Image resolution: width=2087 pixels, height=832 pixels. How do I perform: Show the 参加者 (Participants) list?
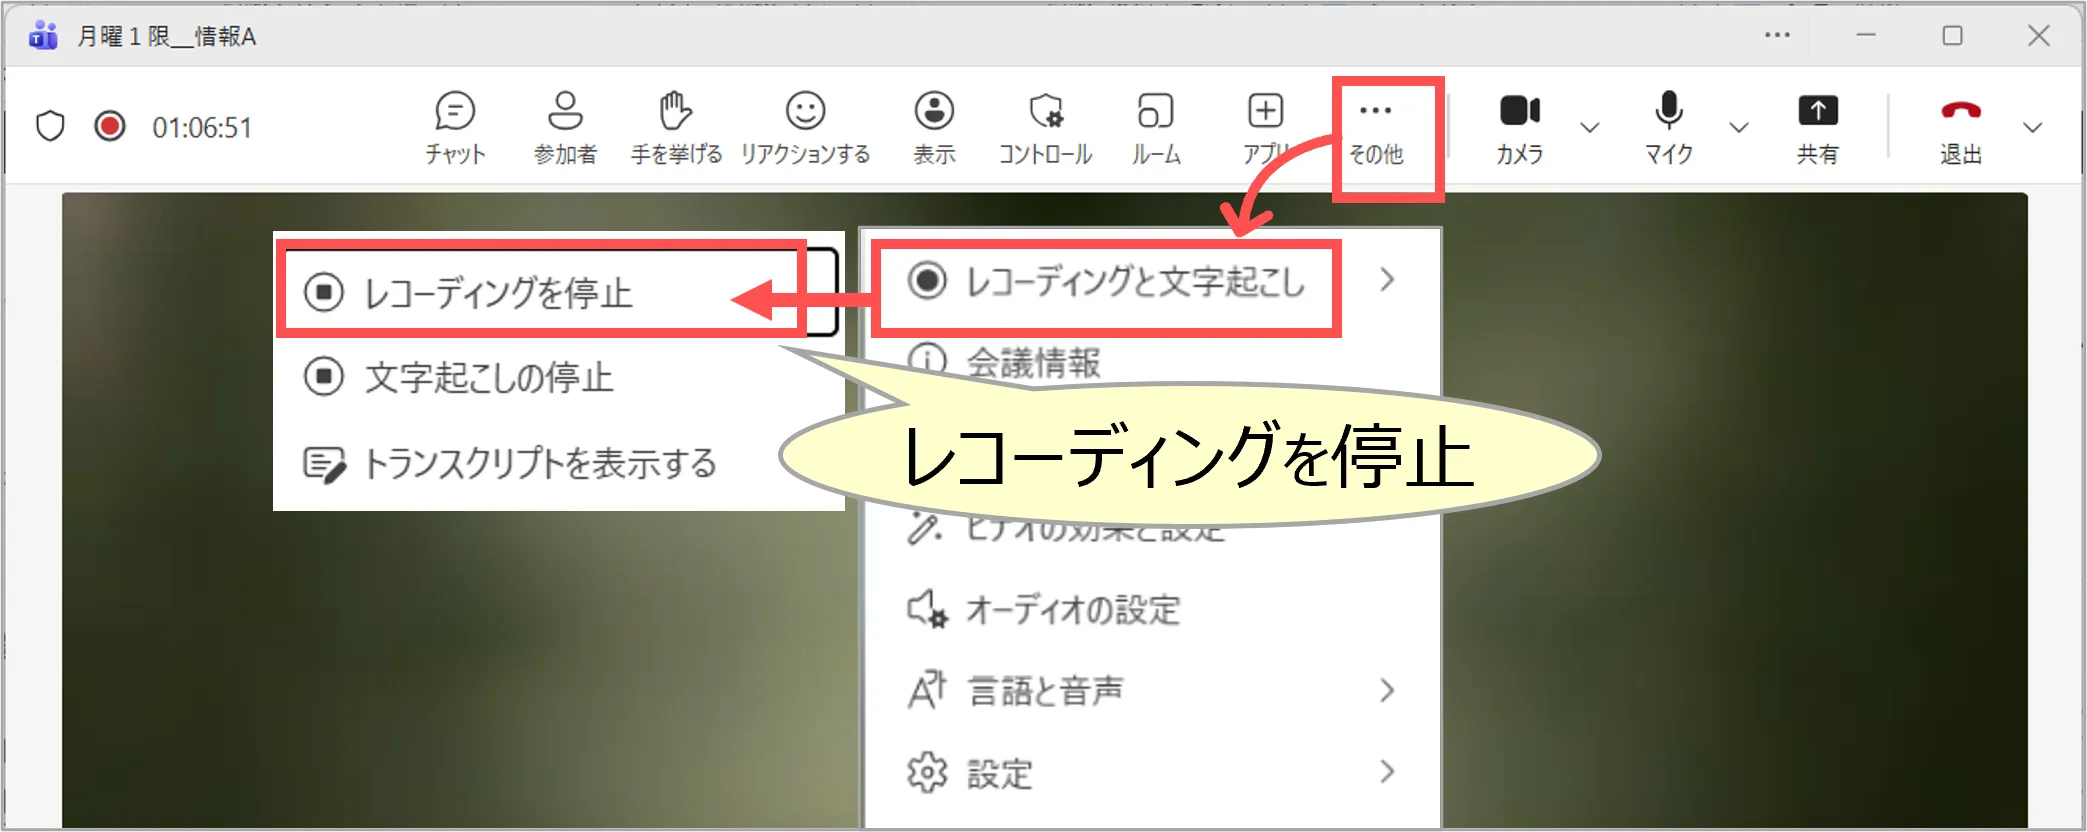click(x=565, y=127)
